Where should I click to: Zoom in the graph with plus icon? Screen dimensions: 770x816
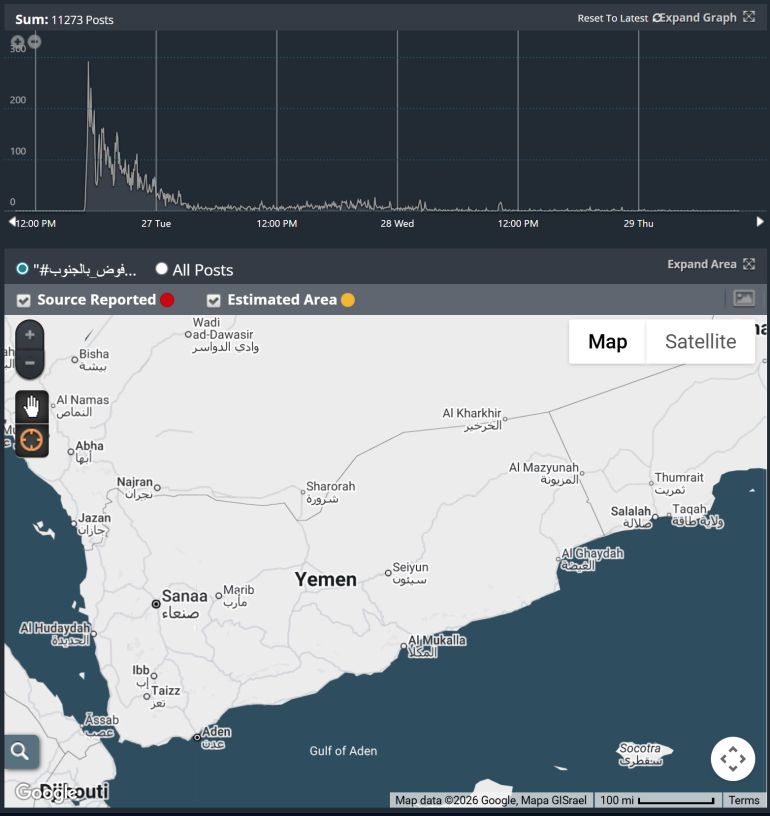click(x=18, y=41)
